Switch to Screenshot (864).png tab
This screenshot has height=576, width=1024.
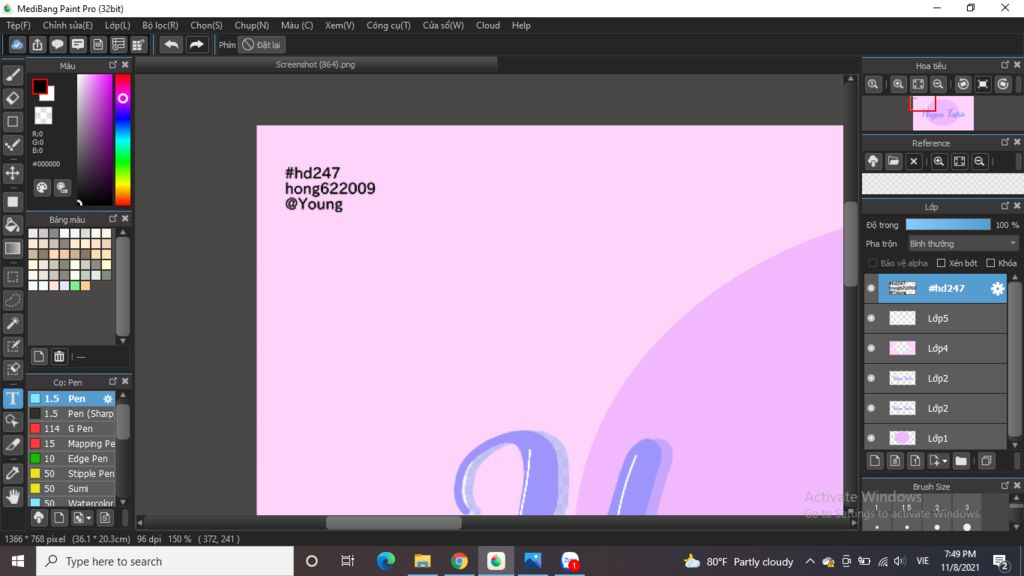click(315, 65)
